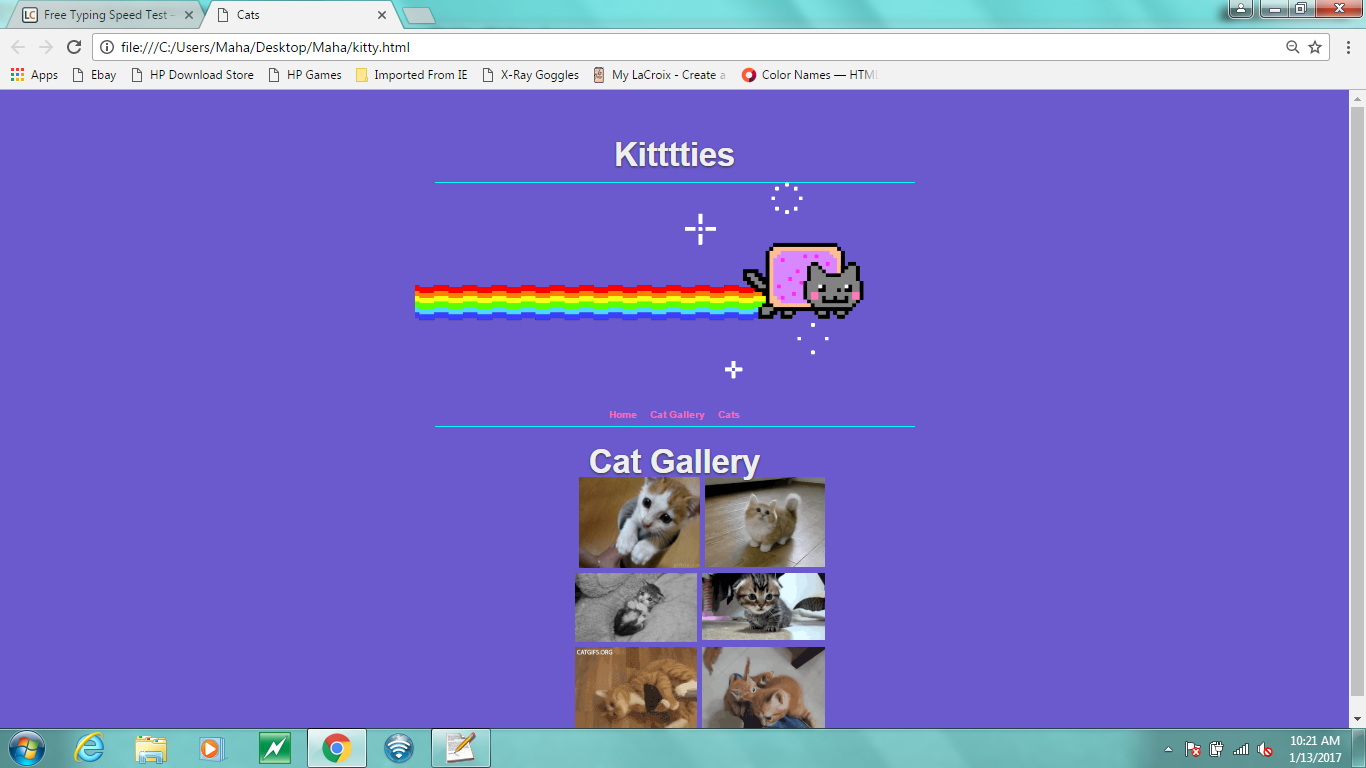The width and height of the screenshot is (1366, 768).
Task: Open the Chrome three-dot menu
Action: [x=1348, y=47]
